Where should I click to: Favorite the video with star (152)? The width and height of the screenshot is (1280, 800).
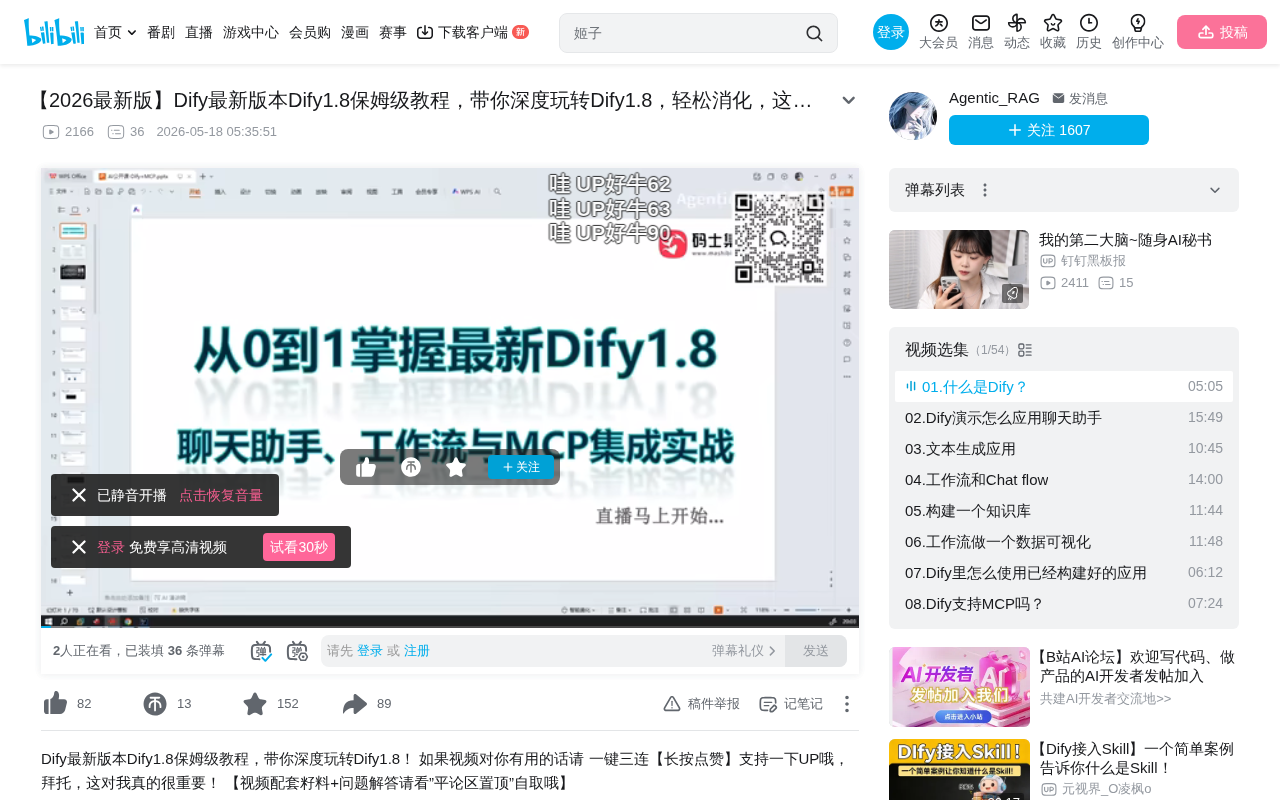(255, 704)
